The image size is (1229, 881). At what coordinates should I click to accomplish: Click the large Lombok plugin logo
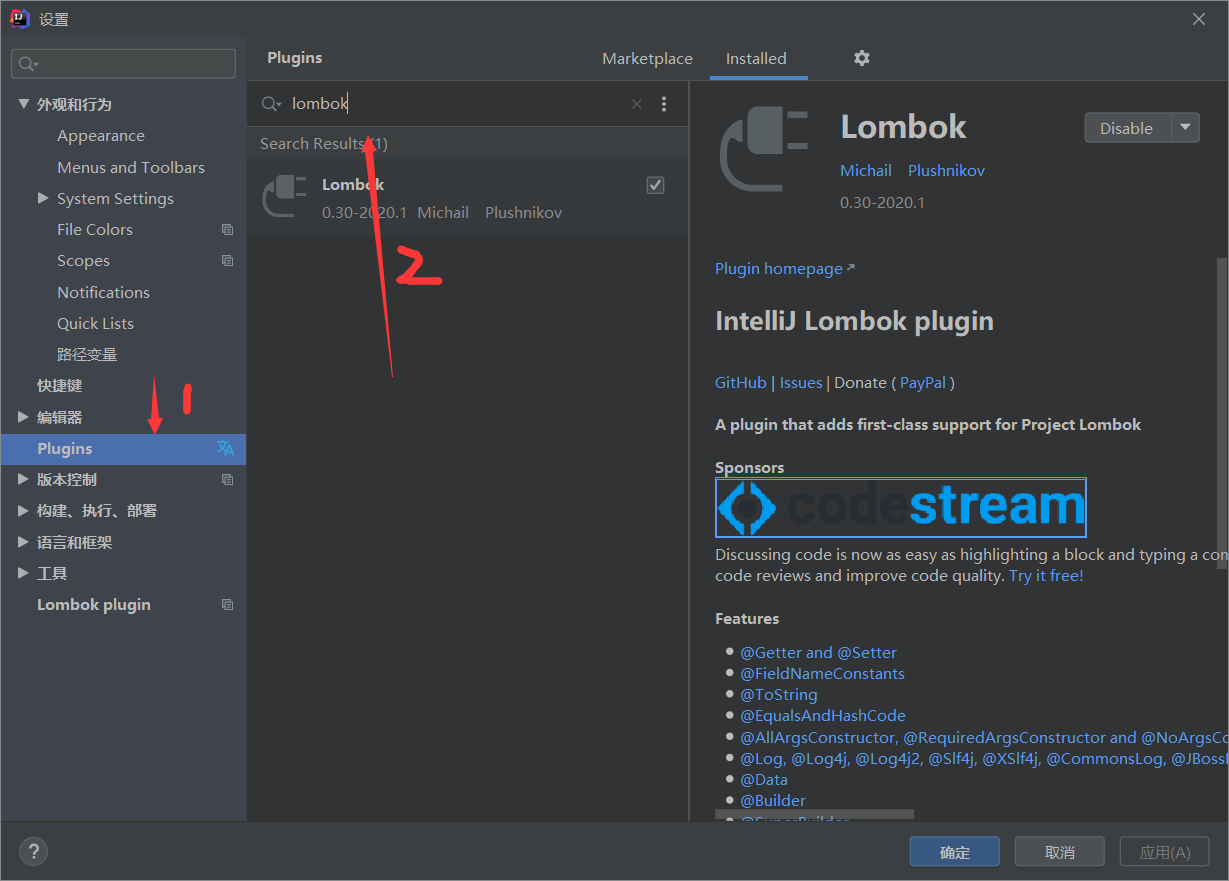point(765,149)
